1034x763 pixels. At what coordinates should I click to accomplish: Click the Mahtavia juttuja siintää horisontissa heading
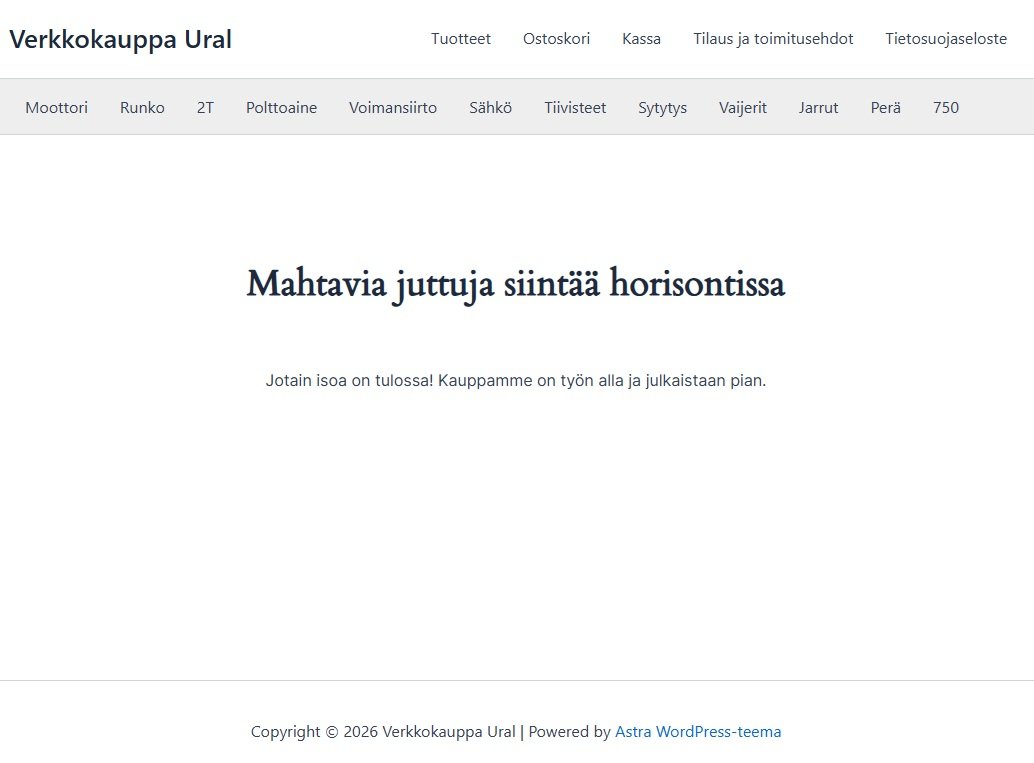click(x=516, y=284)
